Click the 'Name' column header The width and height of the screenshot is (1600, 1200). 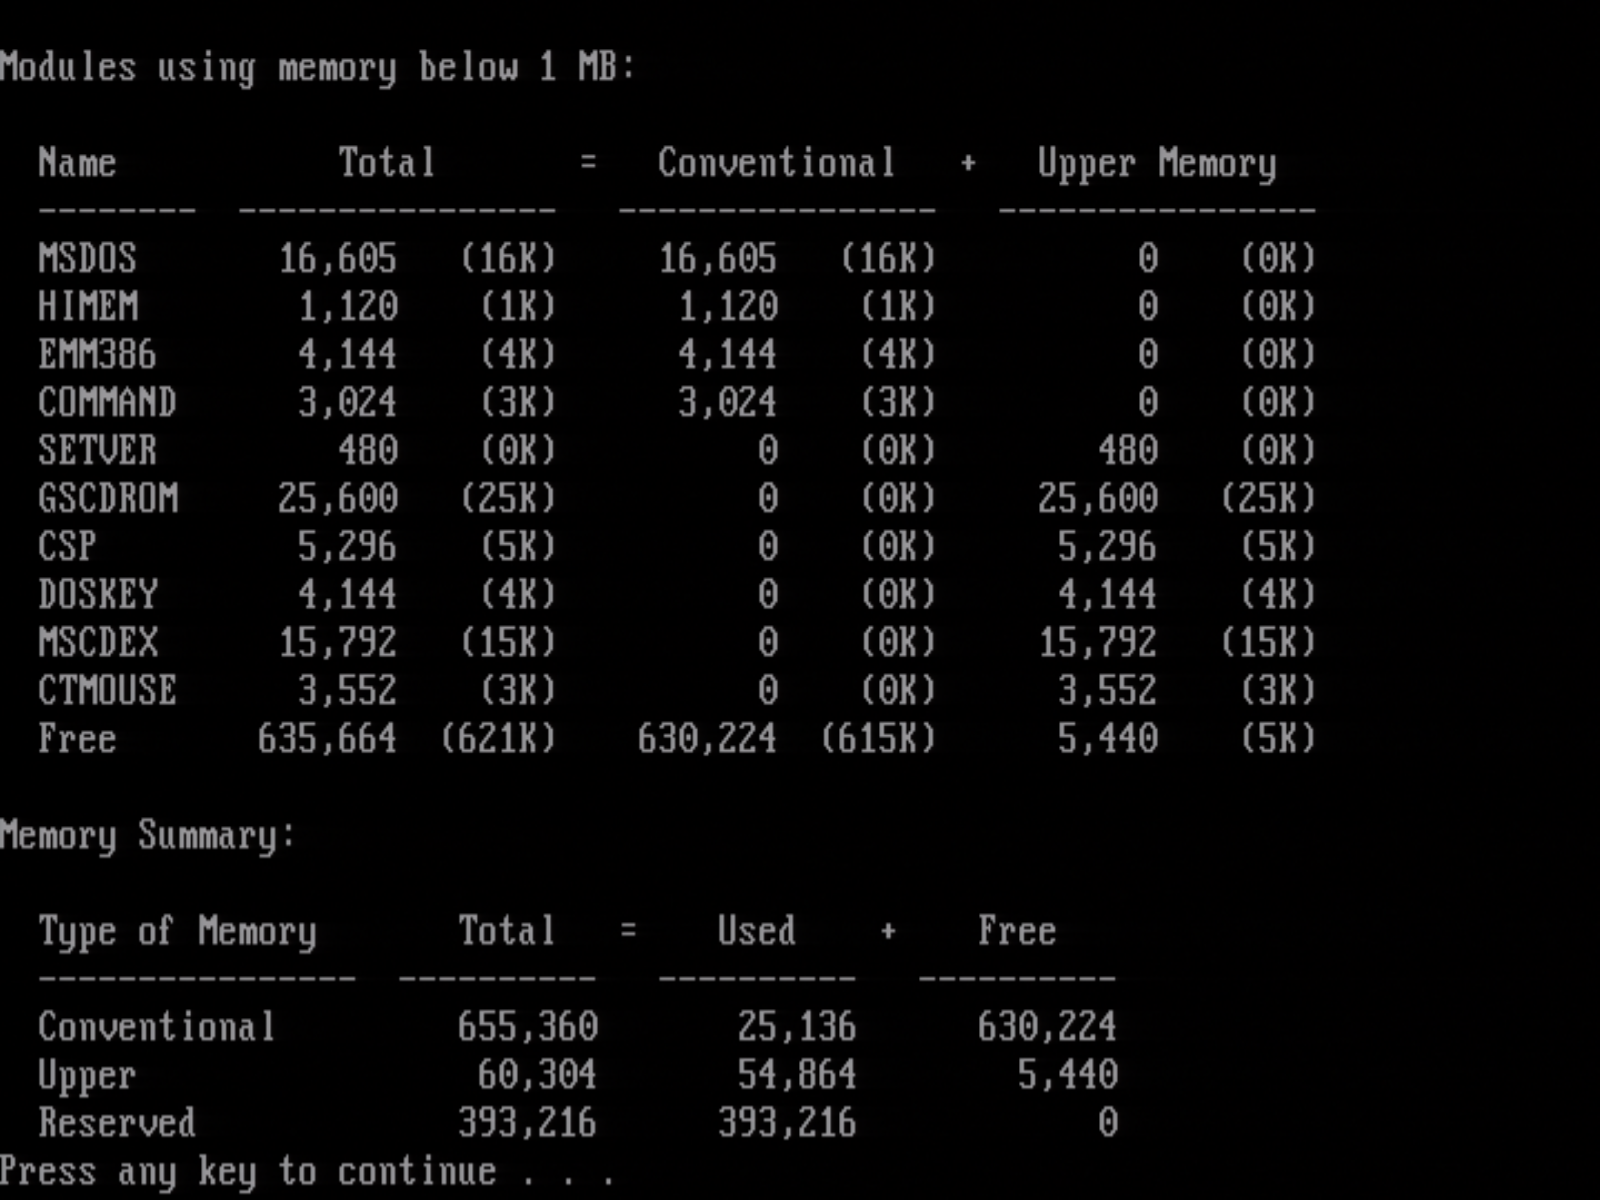[77, 162]
